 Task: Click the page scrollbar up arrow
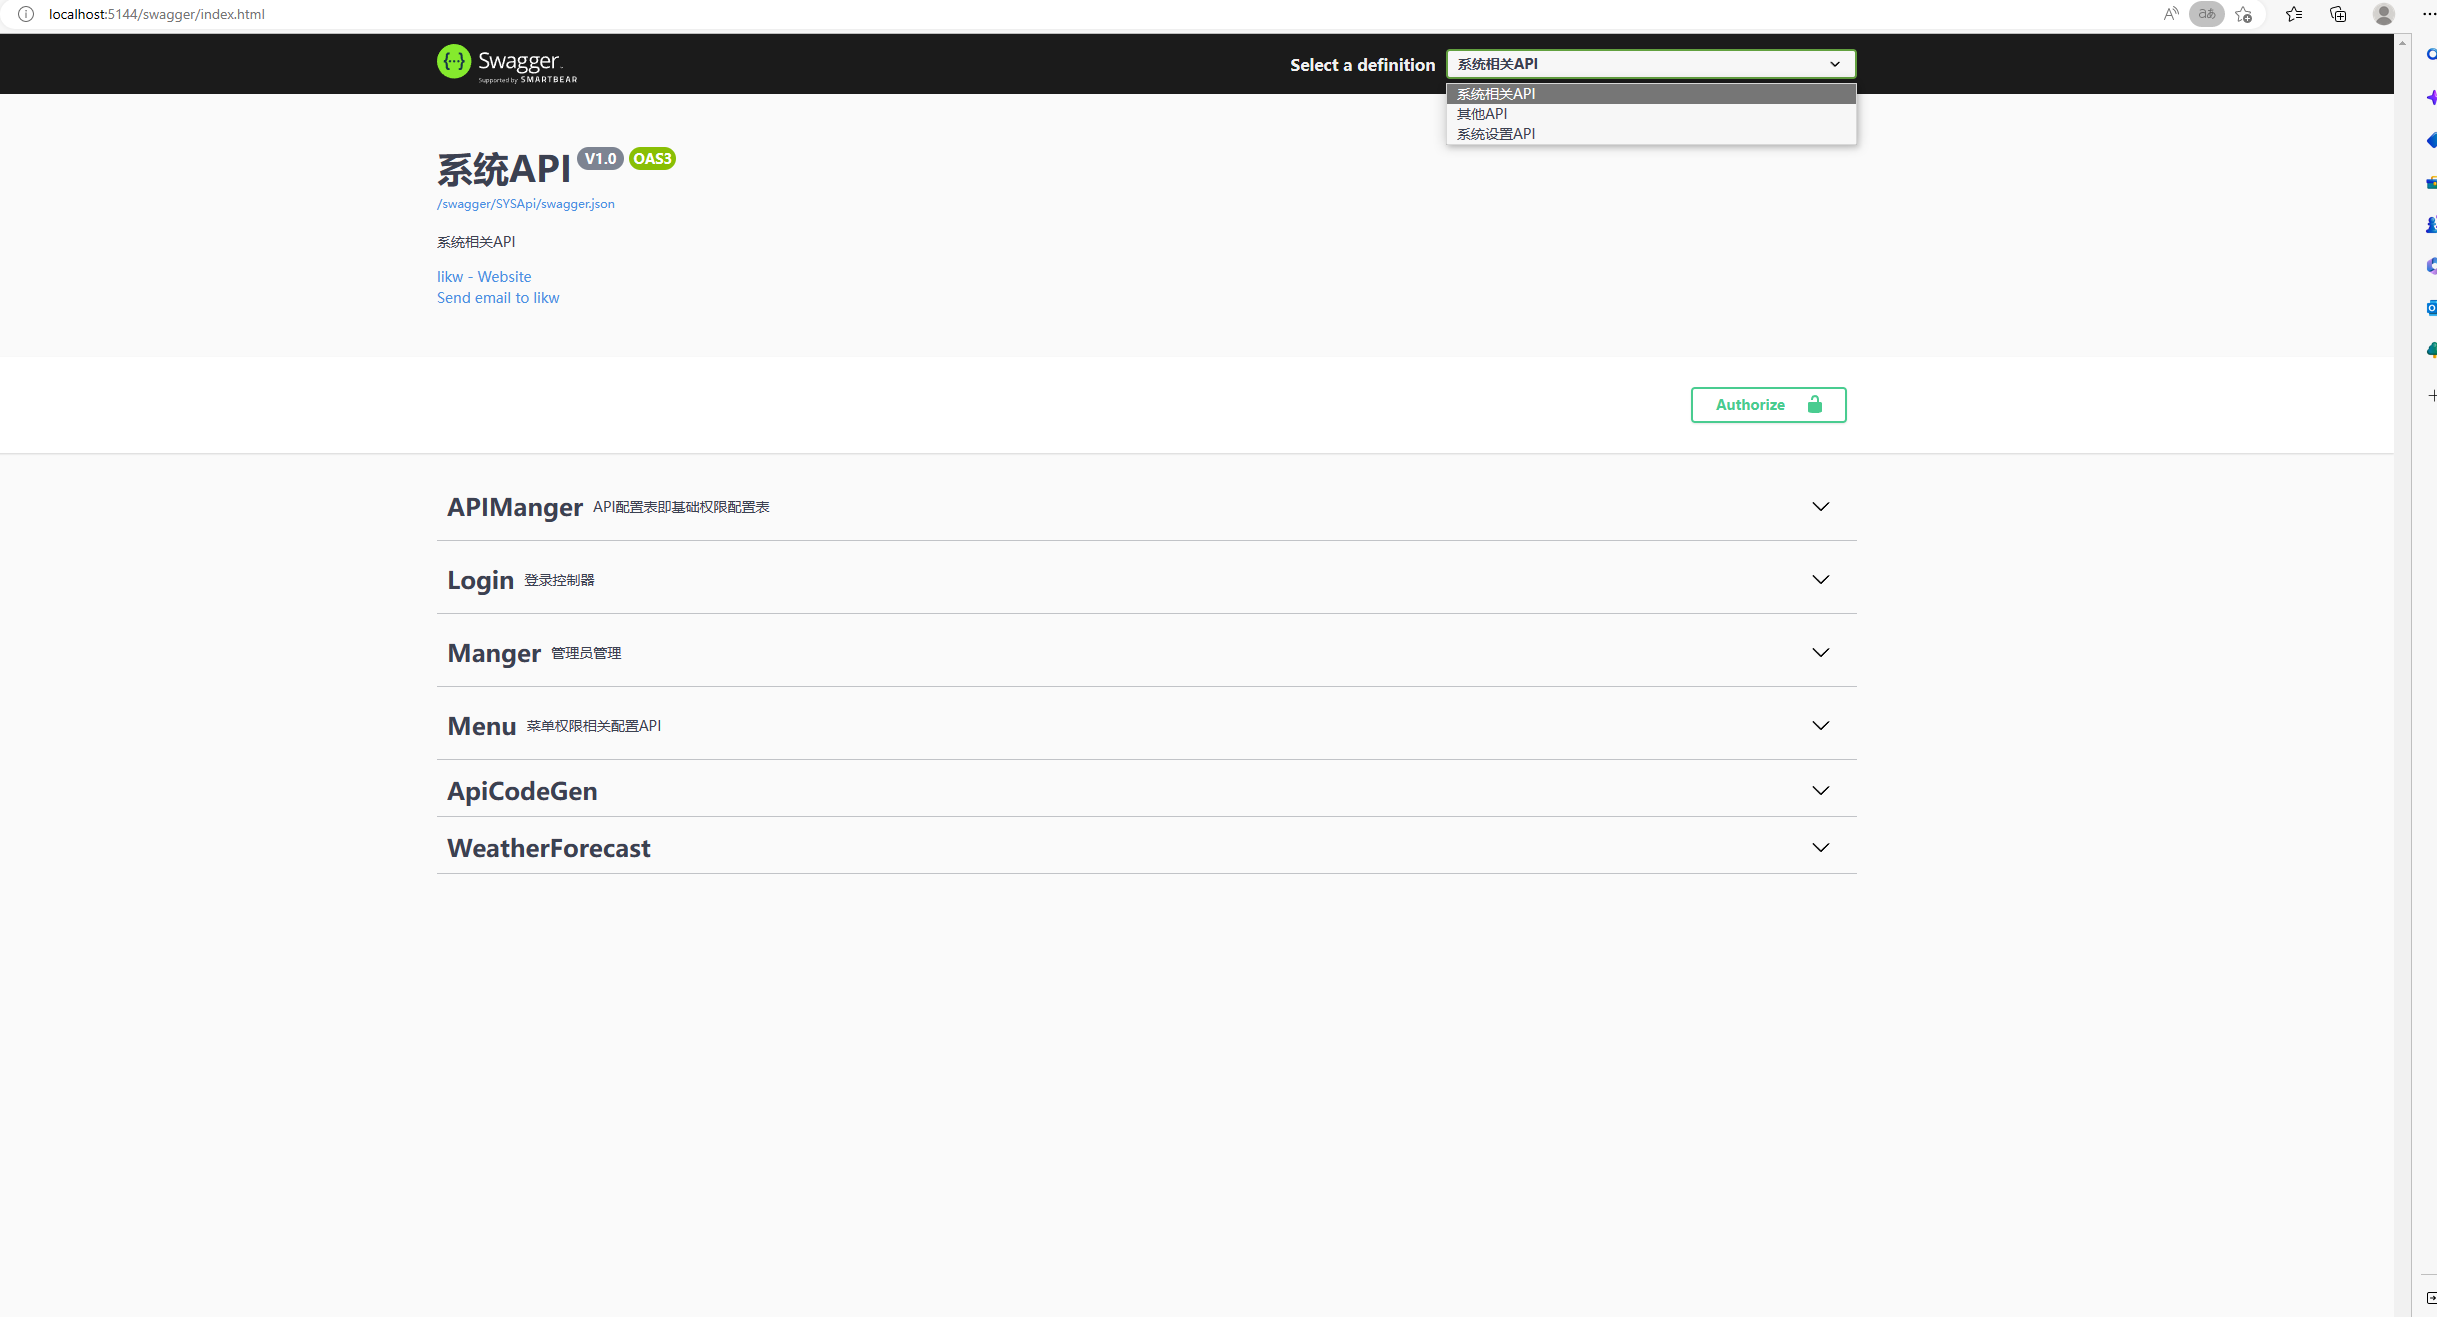(2402, 42)
